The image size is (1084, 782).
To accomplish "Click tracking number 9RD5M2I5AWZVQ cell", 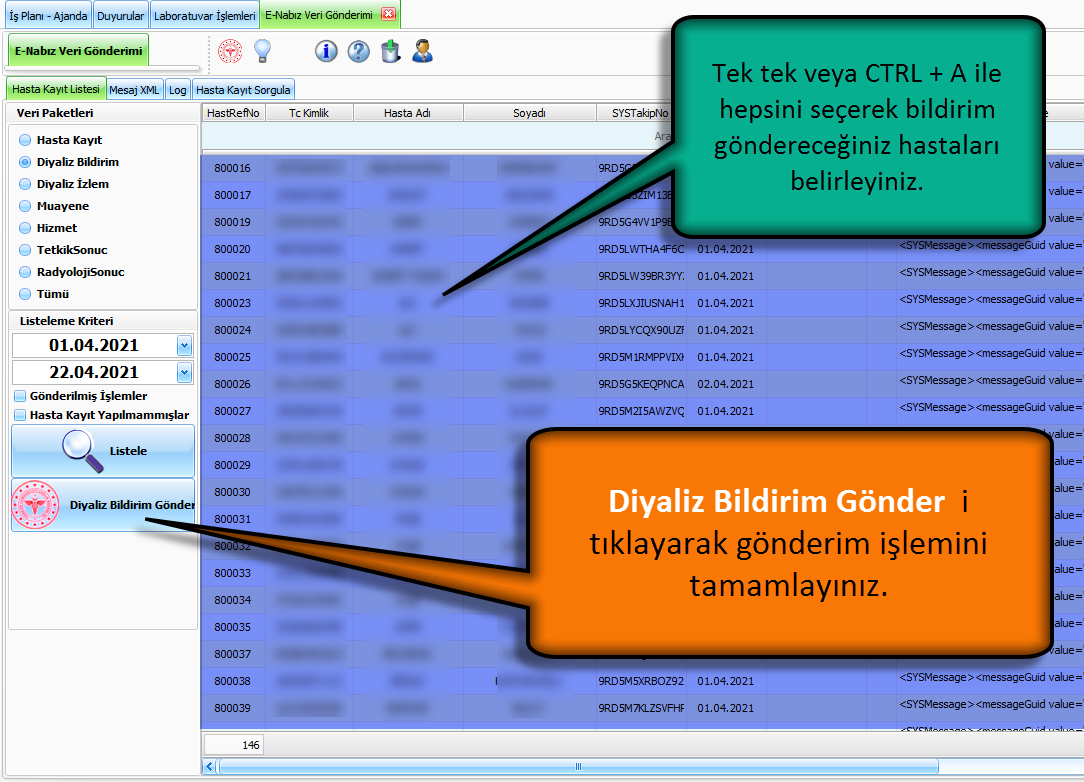I will coord(642,411).
